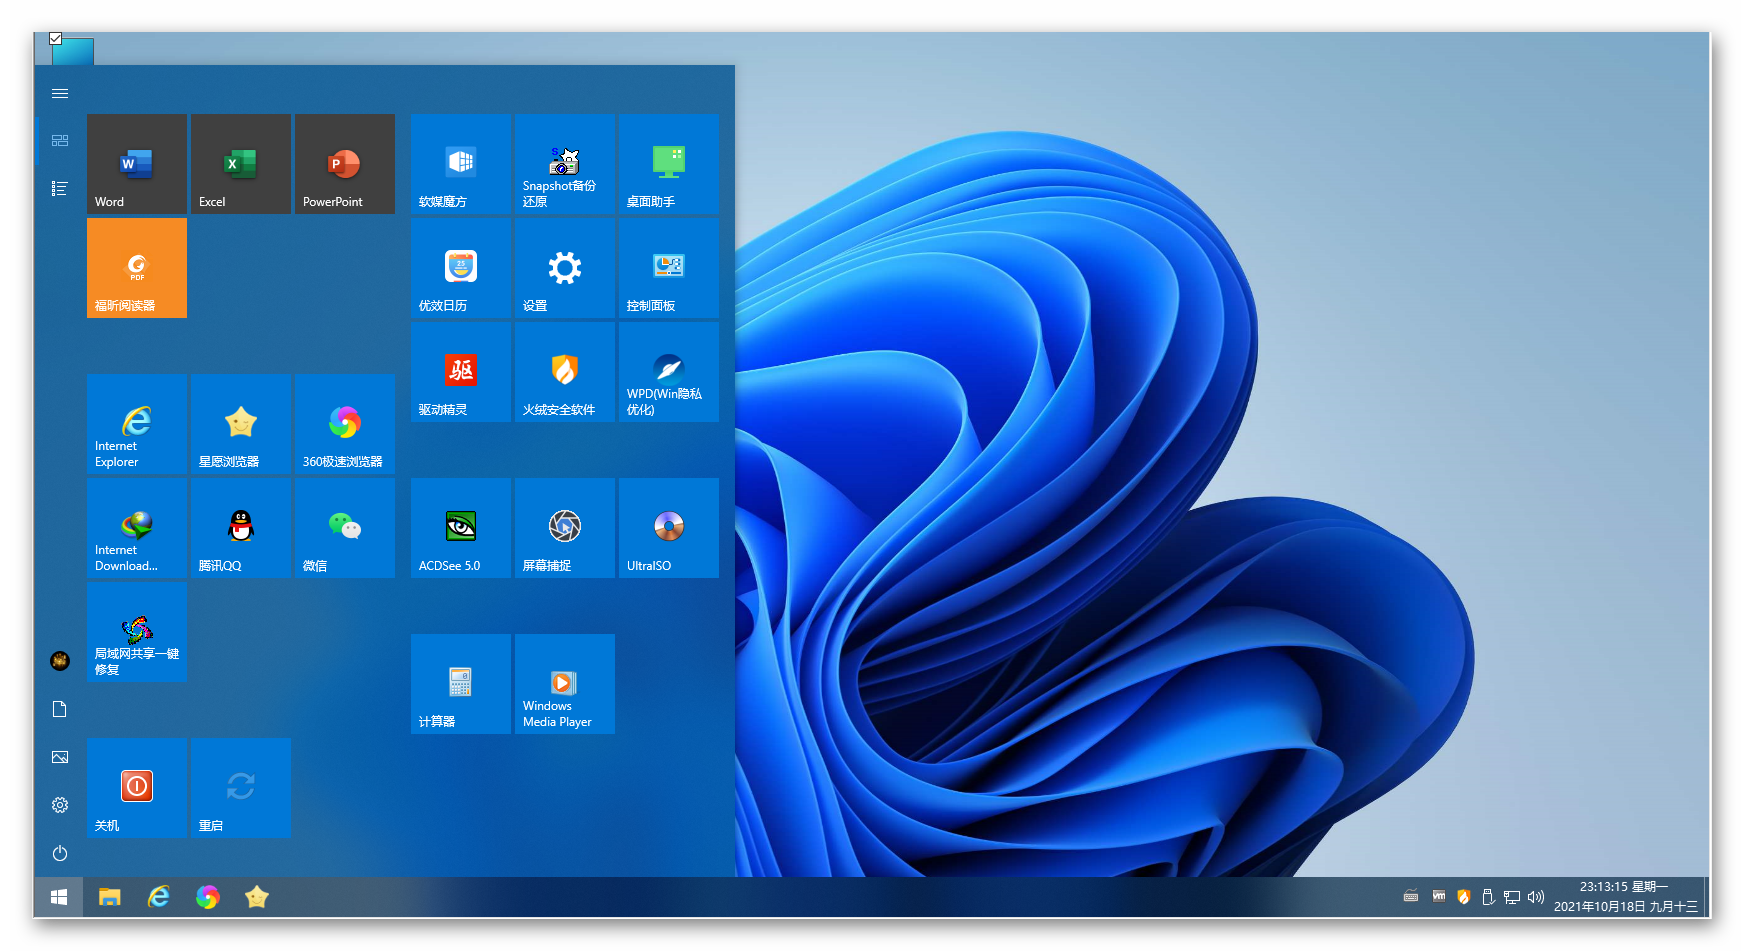
Task: Open the volume speaker tray icon
Action: click(x=1536, y=897)
